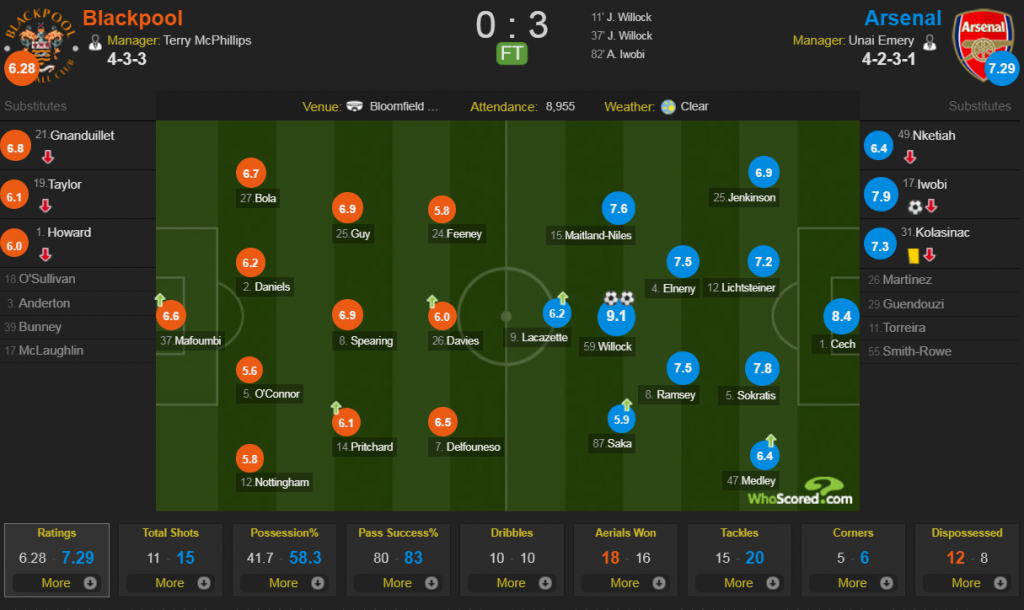The height and width of the screenshot is (610, 1024).
Task: Expand More under Dispossessed
Action: [967, 583]
